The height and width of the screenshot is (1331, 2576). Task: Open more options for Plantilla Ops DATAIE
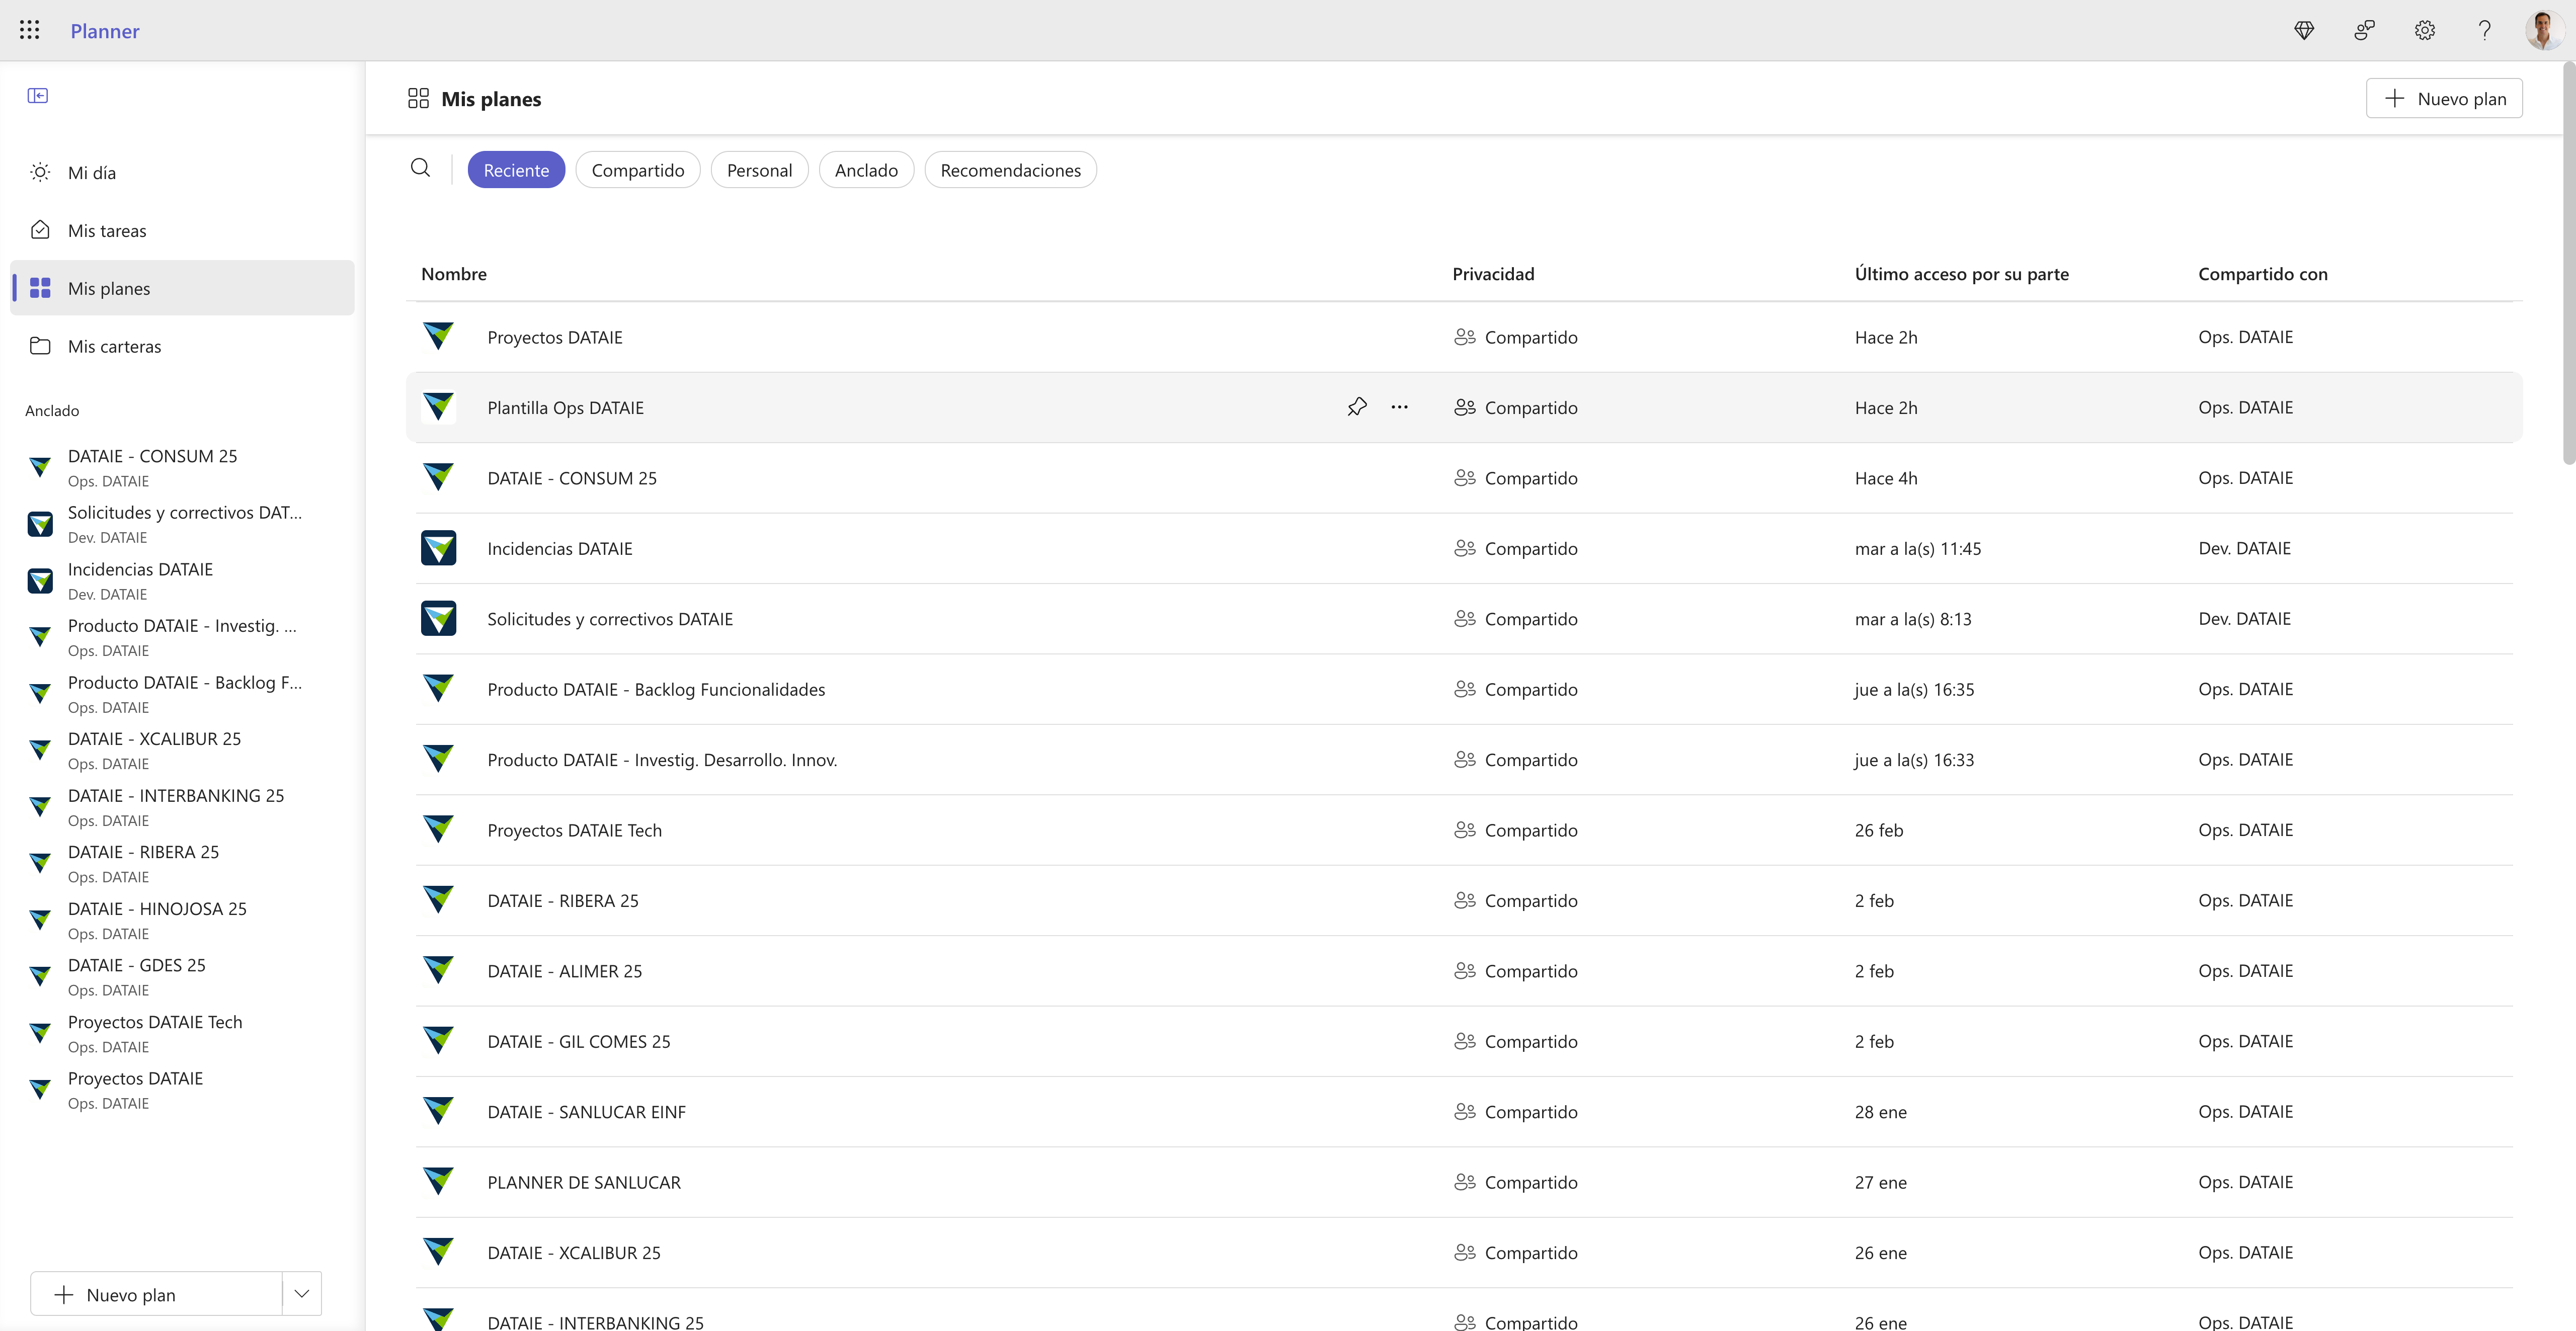click(1399, 407)
